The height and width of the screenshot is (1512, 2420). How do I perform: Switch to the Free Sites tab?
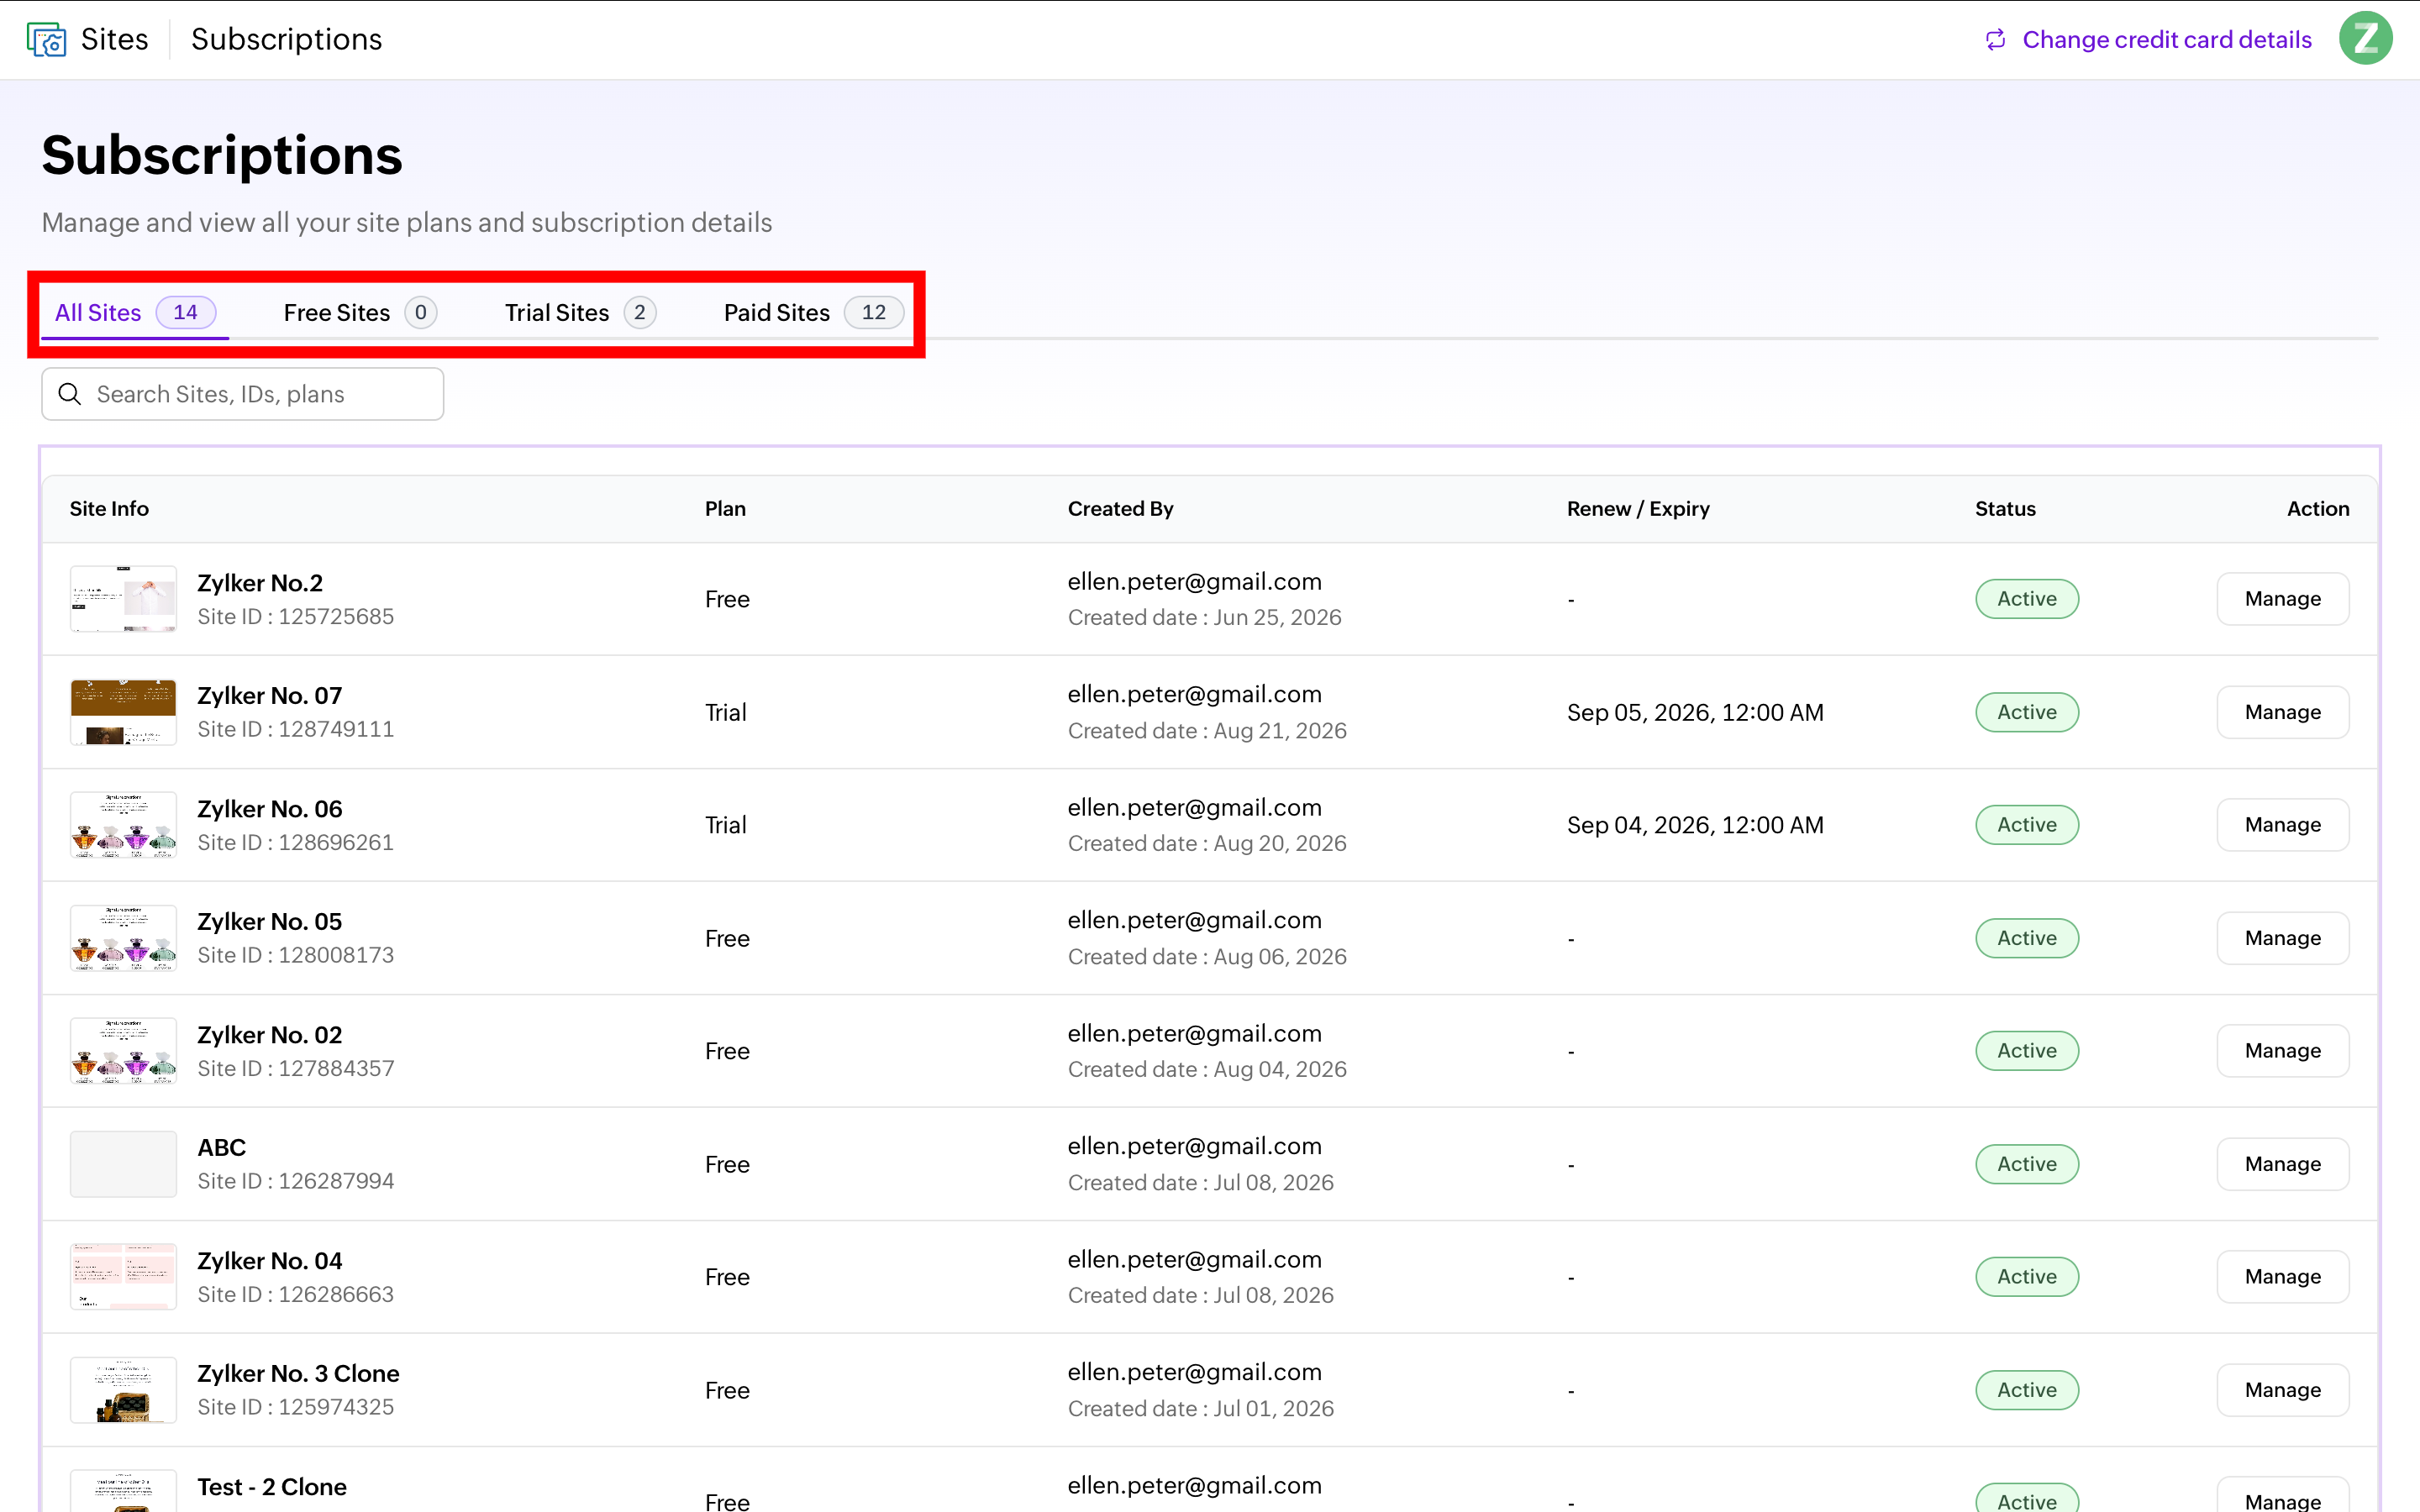click(x=360, y=313)
